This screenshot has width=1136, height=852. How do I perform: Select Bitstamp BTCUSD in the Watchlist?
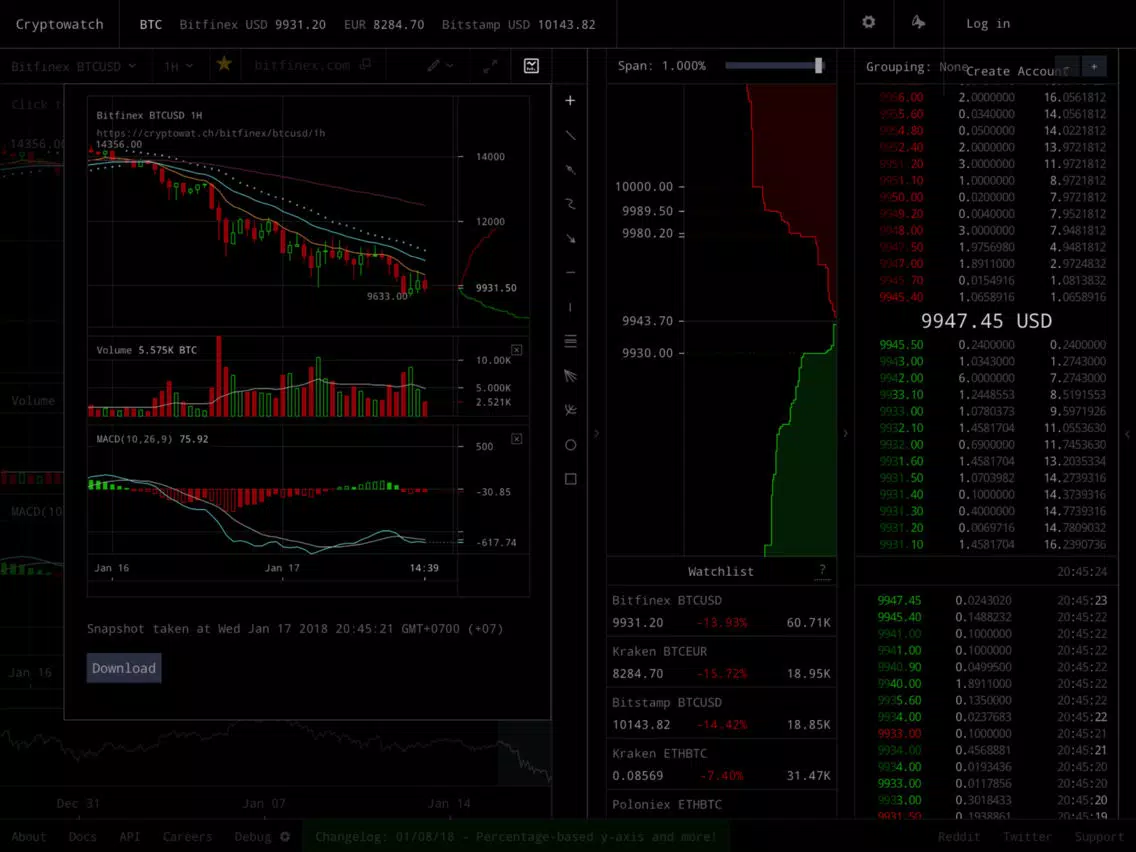point(722,713)
